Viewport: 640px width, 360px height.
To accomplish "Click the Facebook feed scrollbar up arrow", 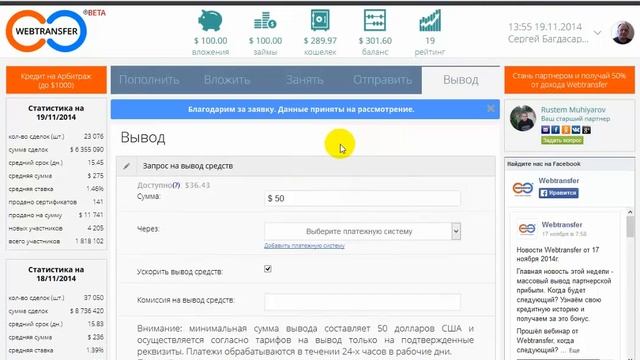I will 630,212.
